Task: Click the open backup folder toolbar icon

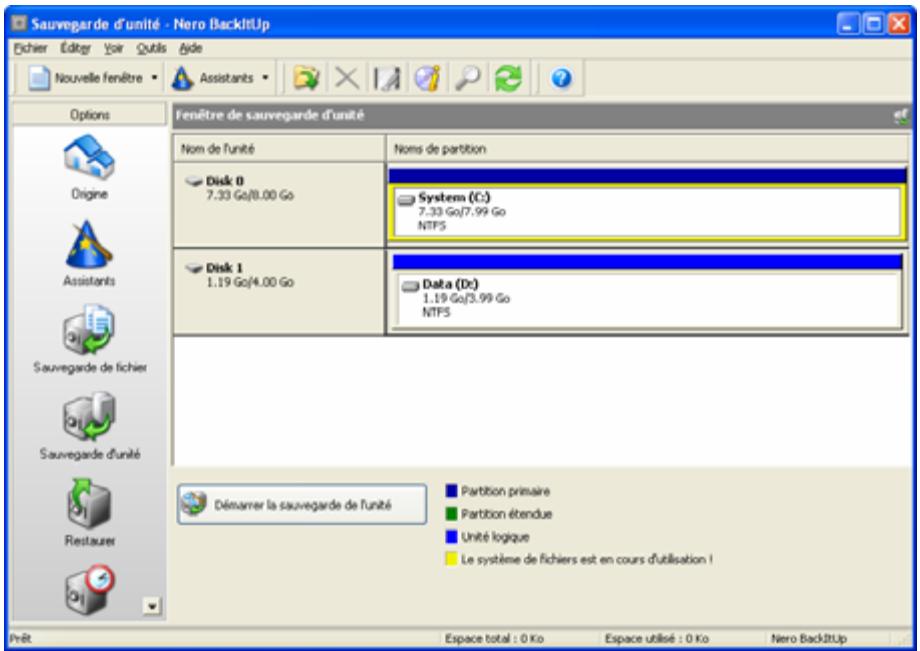Action: click(306, 78)
